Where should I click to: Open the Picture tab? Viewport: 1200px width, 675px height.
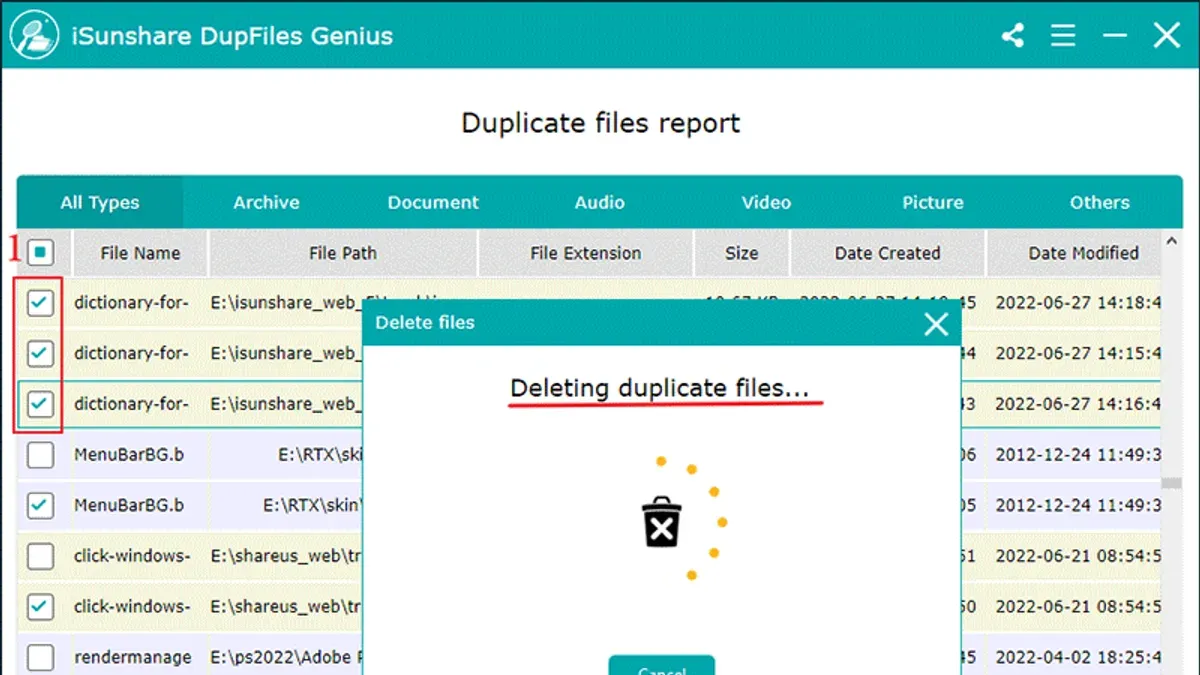pos(933,202)
